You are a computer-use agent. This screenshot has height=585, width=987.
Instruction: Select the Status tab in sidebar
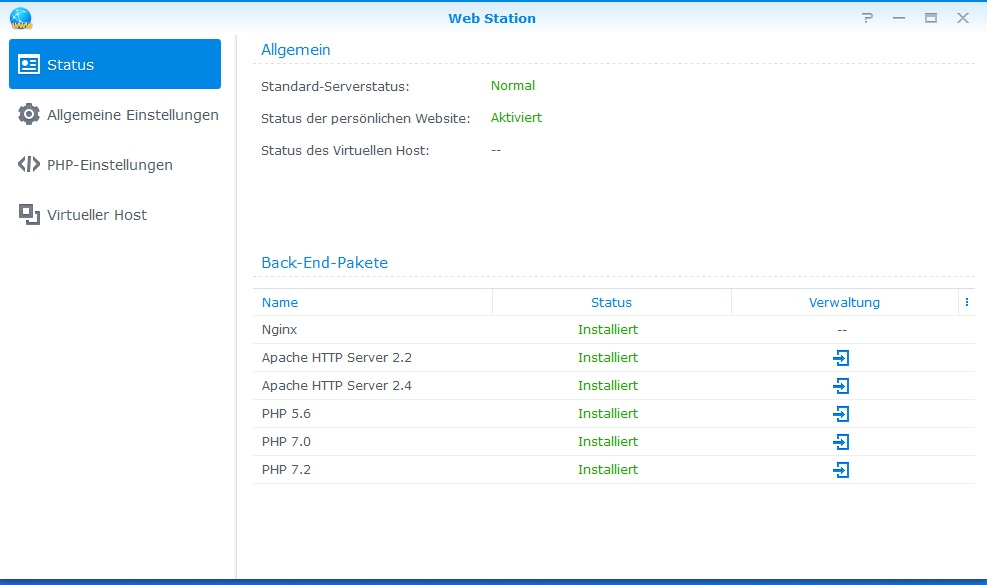(114, 65)
